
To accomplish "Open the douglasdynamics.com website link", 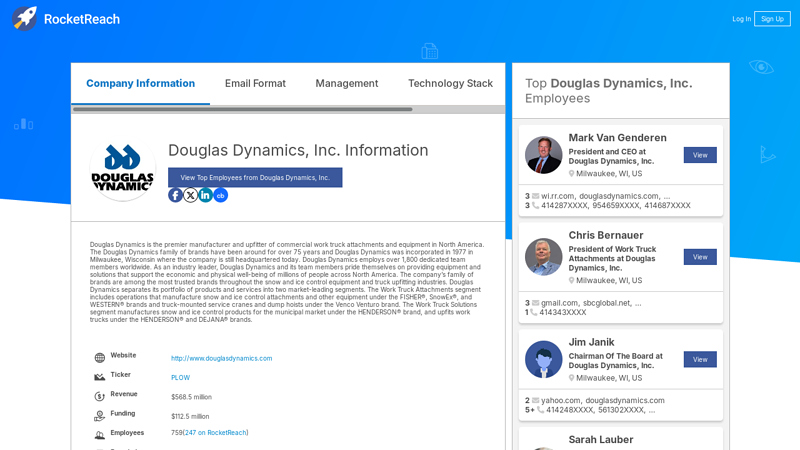I will coord(221,358).
